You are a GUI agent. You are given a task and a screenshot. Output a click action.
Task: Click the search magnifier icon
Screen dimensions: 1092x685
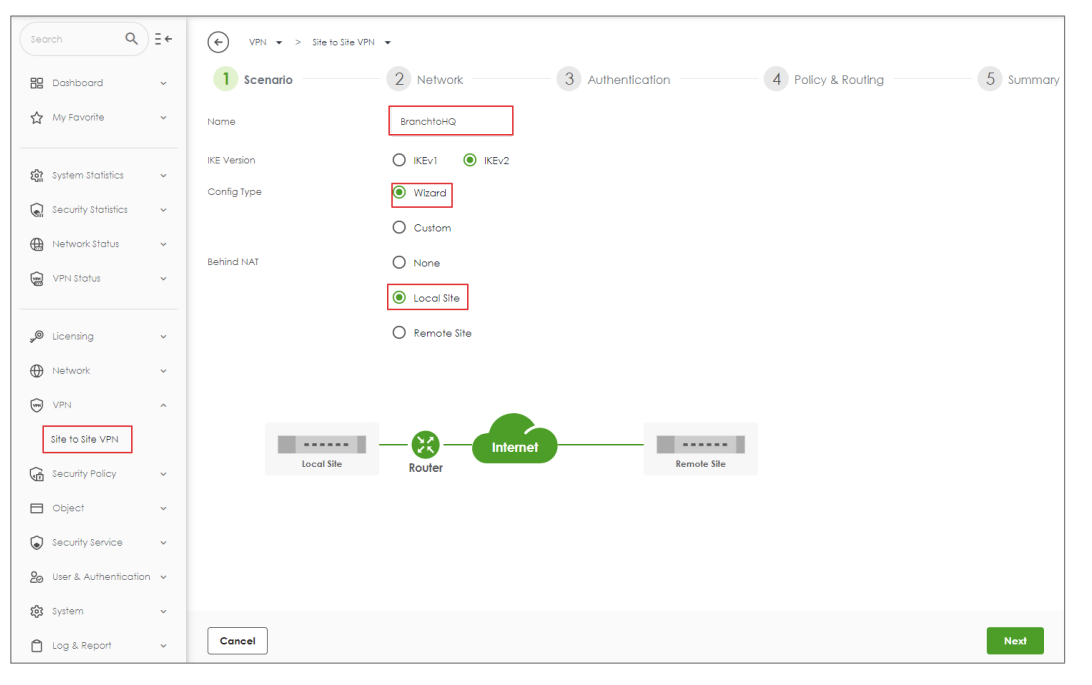(131, 39)
